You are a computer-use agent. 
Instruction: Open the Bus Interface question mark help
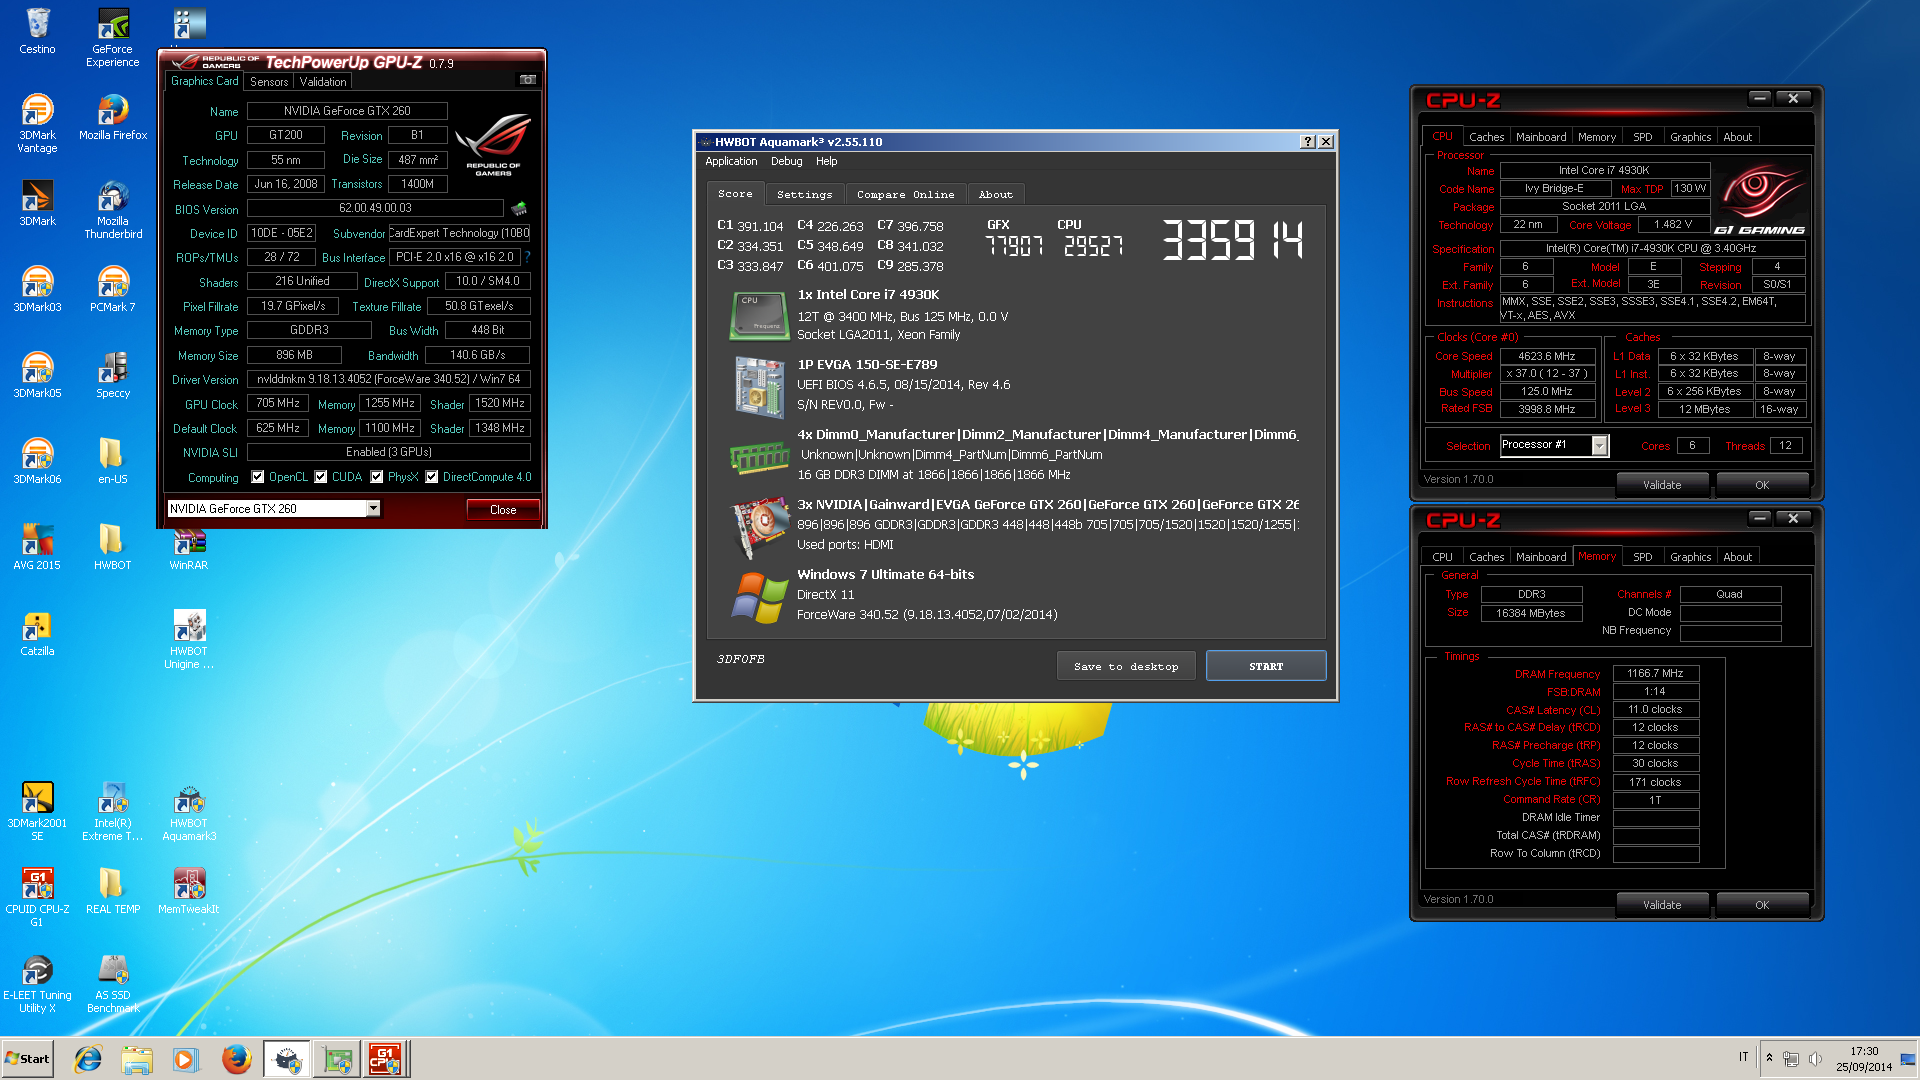pyautogui.click(x=527, y=257)
